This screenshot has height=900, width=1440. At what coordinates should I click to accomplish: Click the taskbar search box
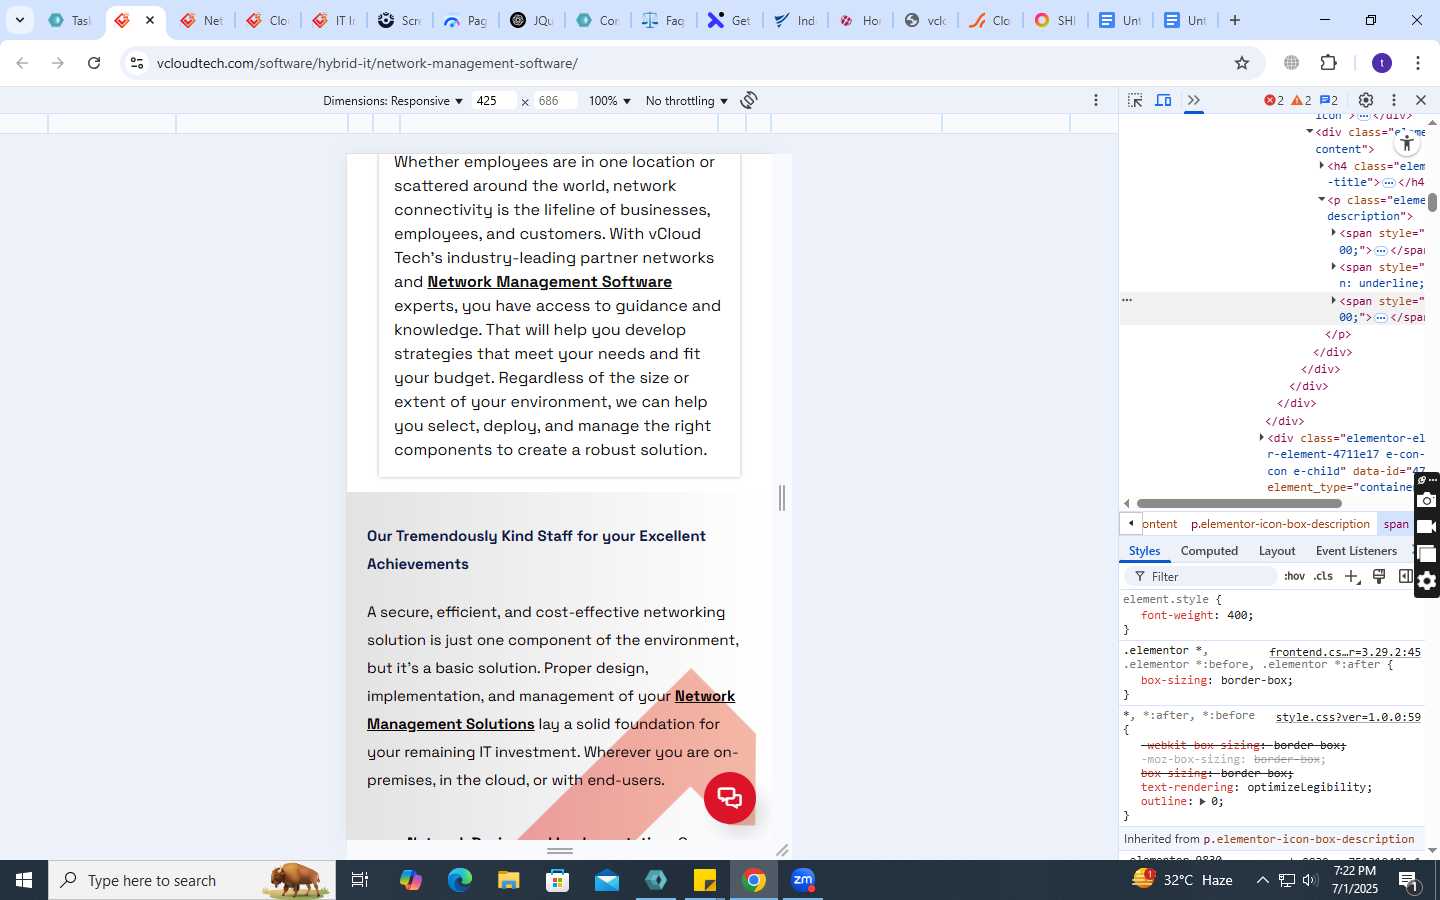(x=192, y=880)
